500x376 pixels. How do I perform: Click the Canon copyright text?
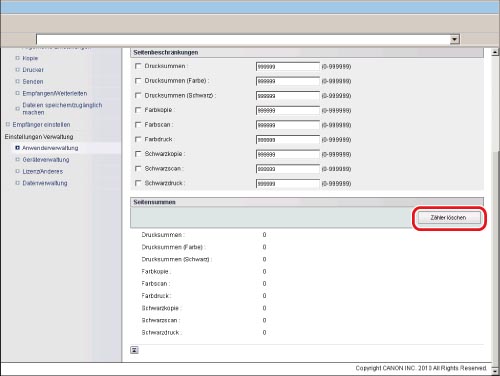[x=421, y=368]
